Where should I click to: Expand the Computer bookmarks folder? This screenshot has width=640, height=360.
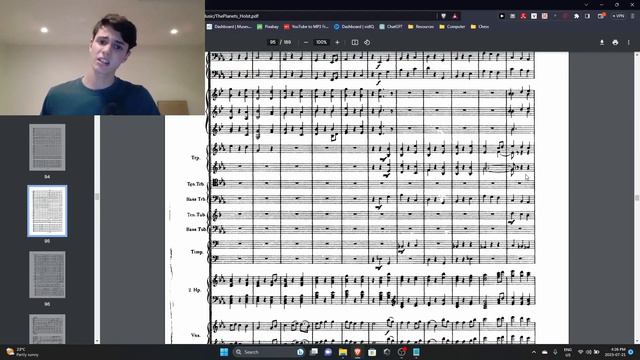(x=452, y=27)
